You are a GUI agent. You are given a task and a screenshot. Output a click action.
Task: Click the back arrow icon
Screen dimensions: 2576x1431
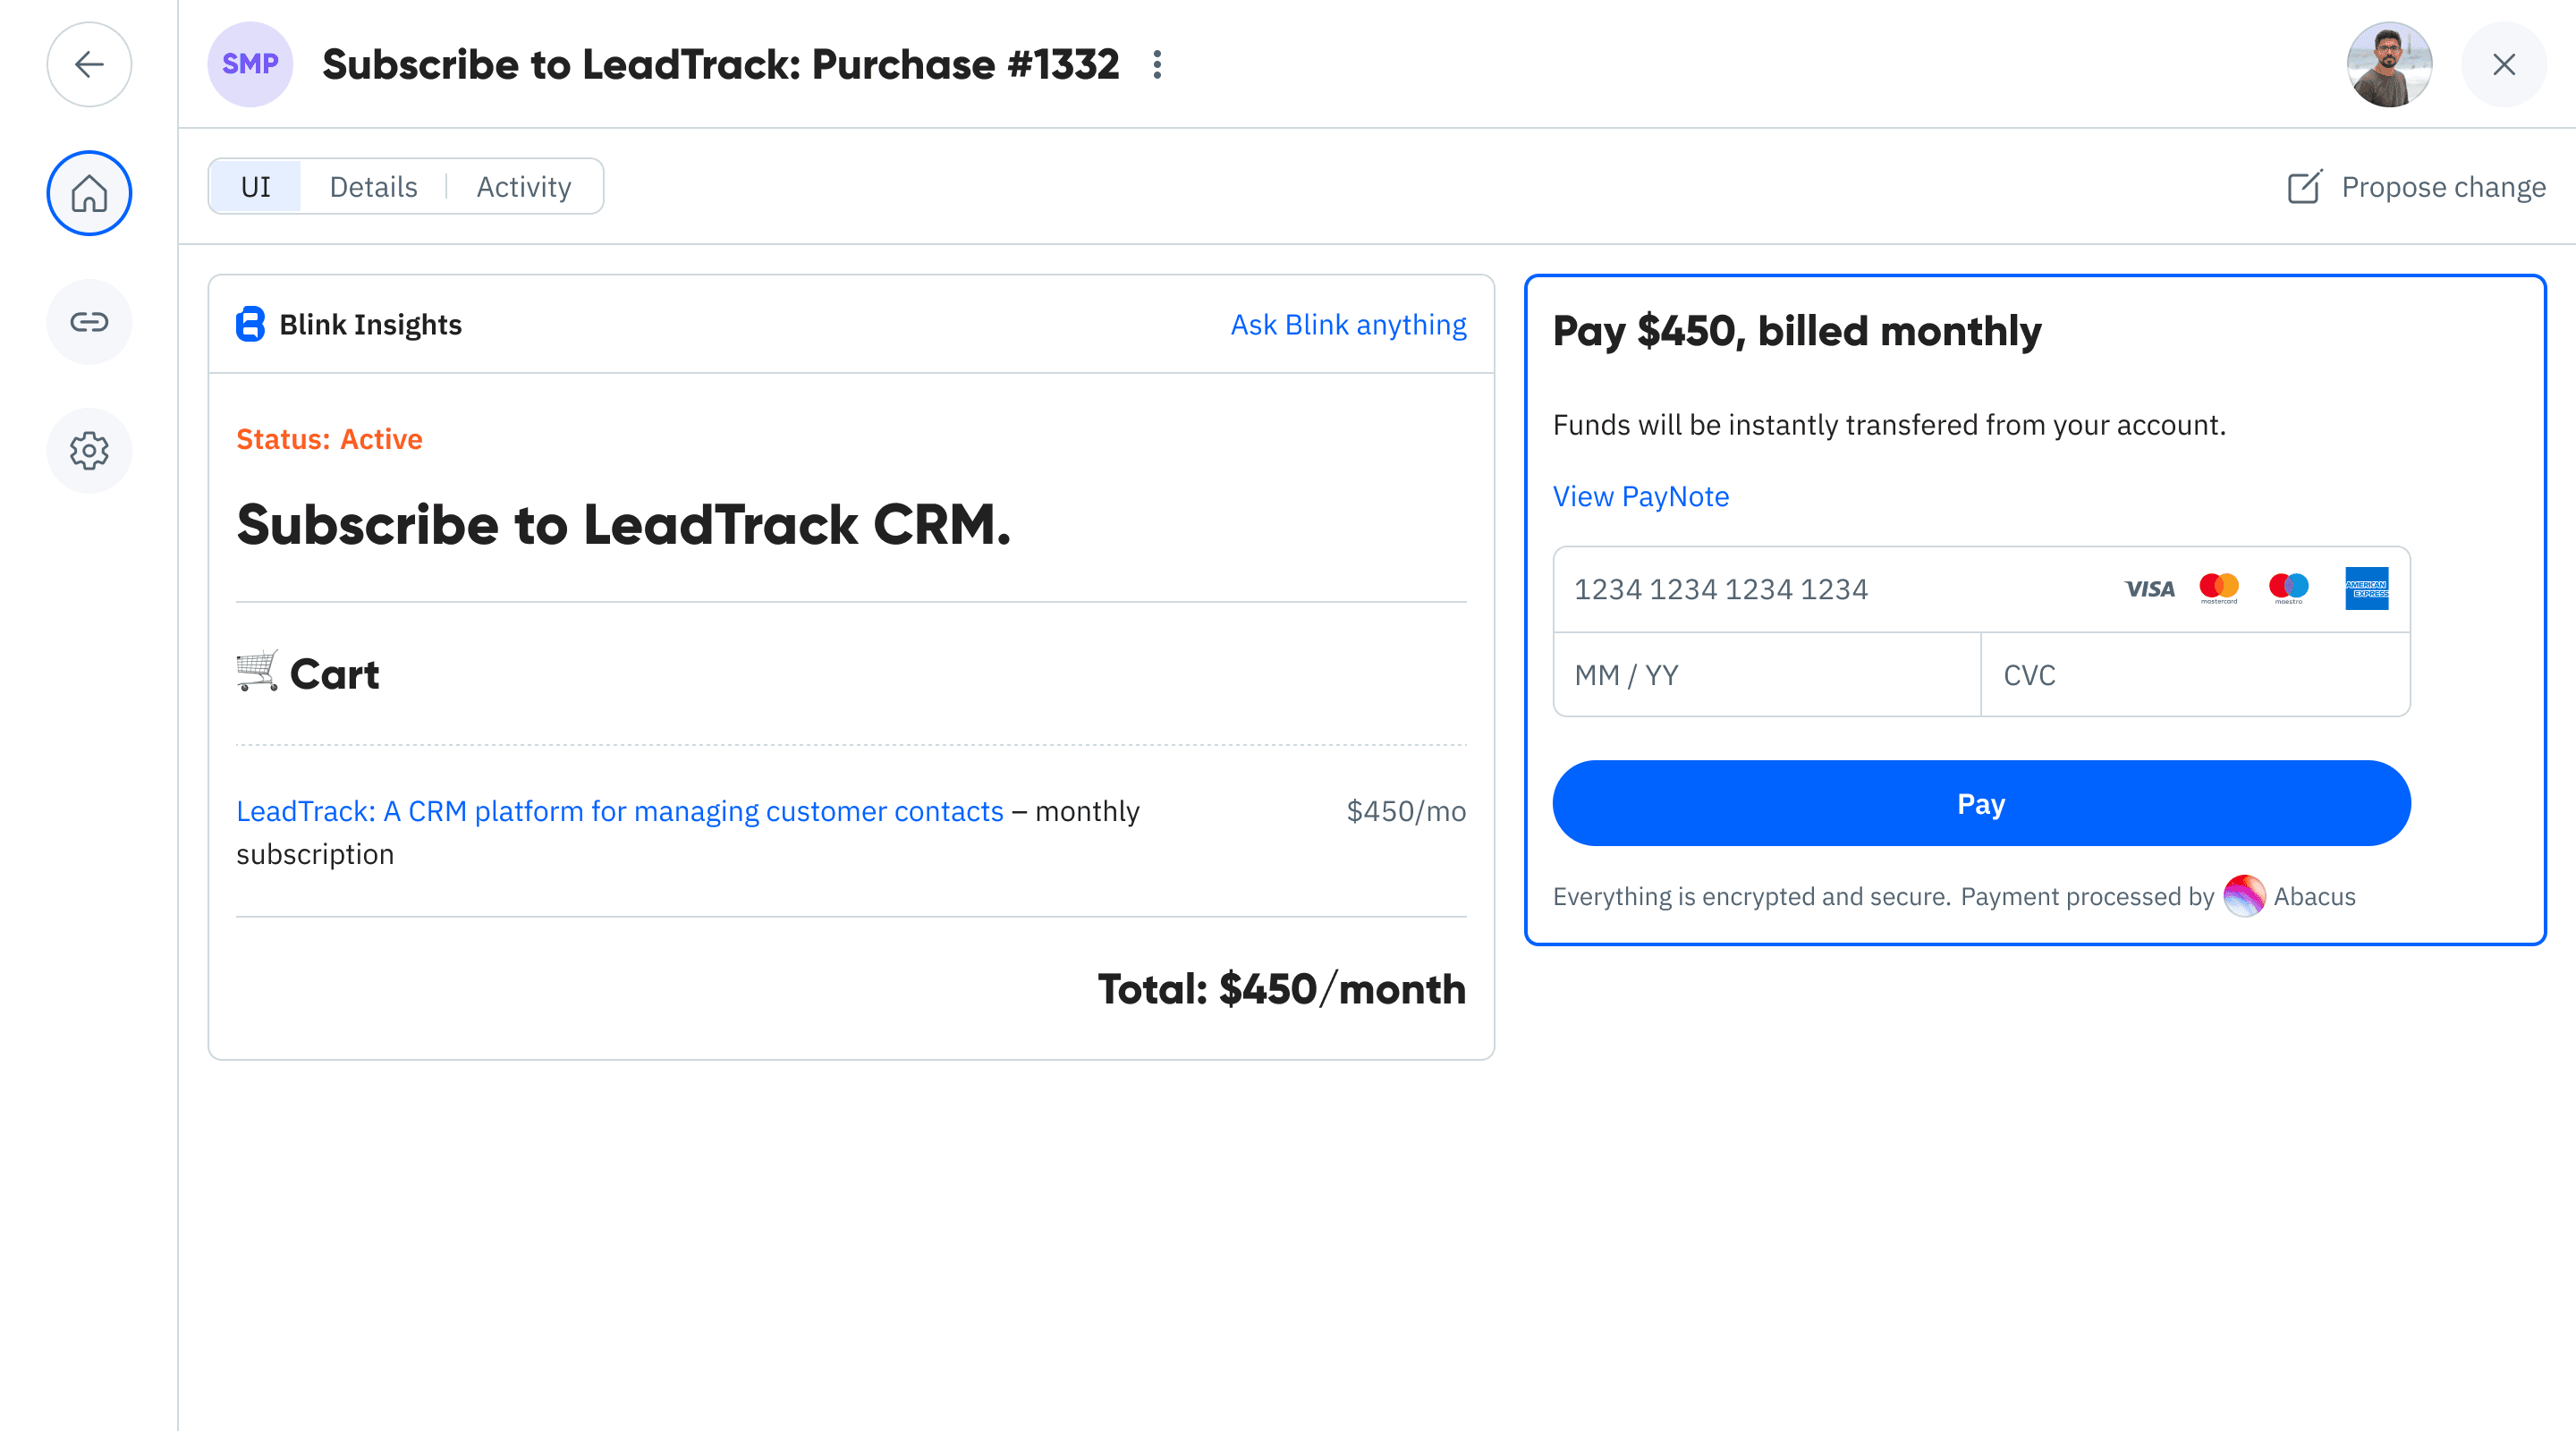[89, 65]
